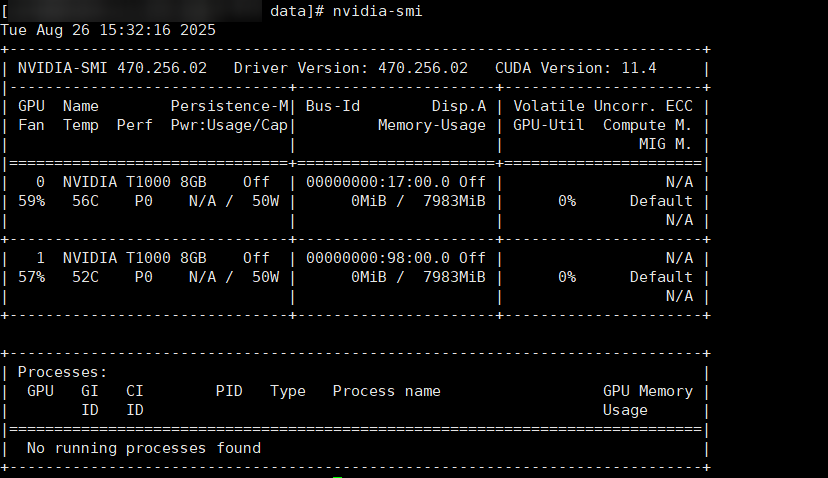Click the GPU-Util column header
Image resolution: width=828 pixels, height=478 pixels.
tap(549, 125)
